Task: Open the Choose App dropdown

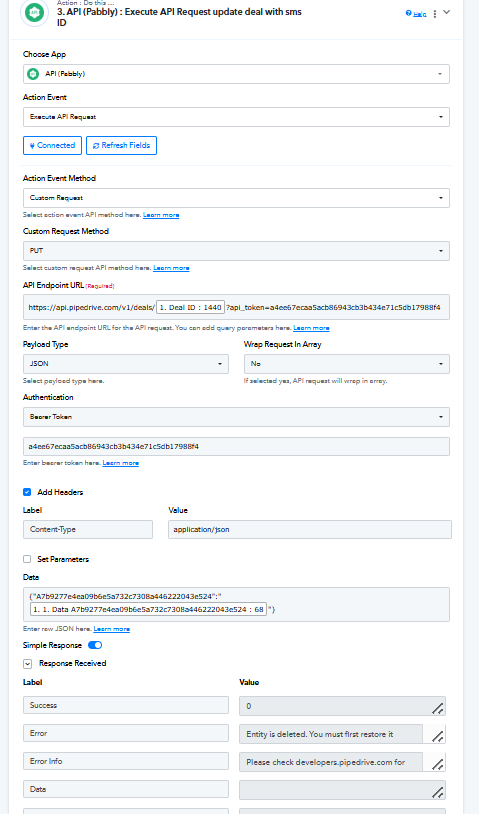Action: click(x=236, y=74)
